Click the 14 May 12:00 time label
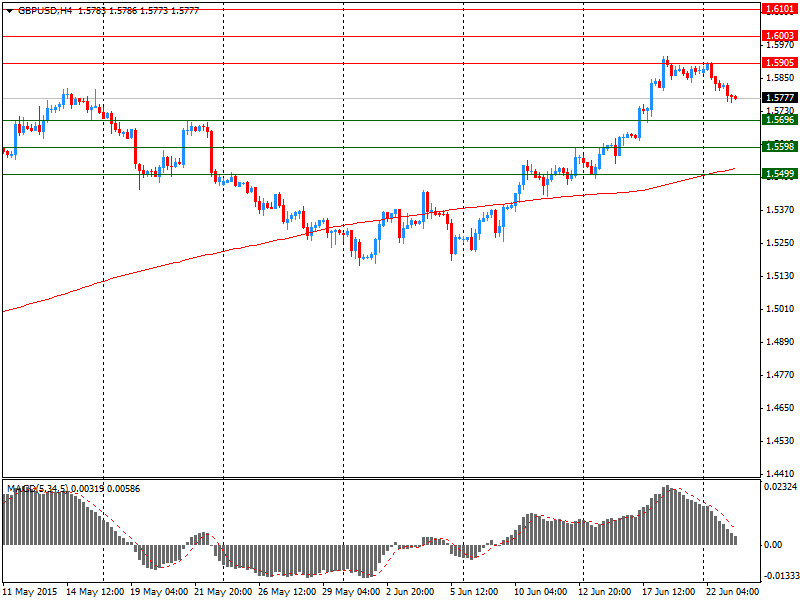The image size is (800, 600). tap(95, 592)
